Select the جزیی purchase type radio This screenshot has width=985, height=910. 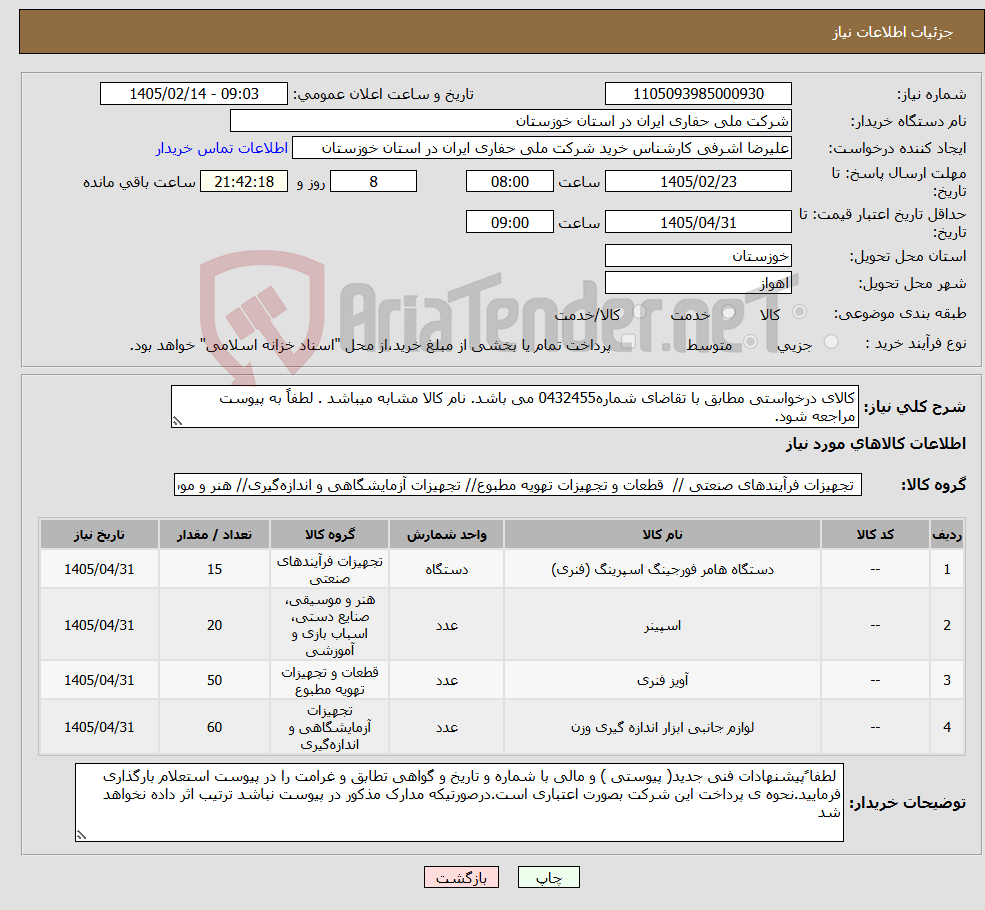tap(831, 342)
